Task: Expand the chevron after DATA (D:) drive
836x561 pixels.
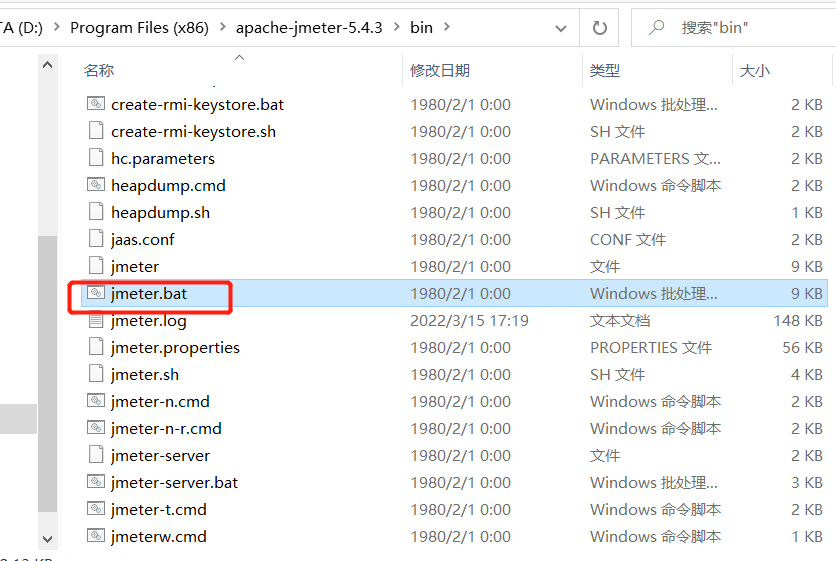Action: pos(57,27)
